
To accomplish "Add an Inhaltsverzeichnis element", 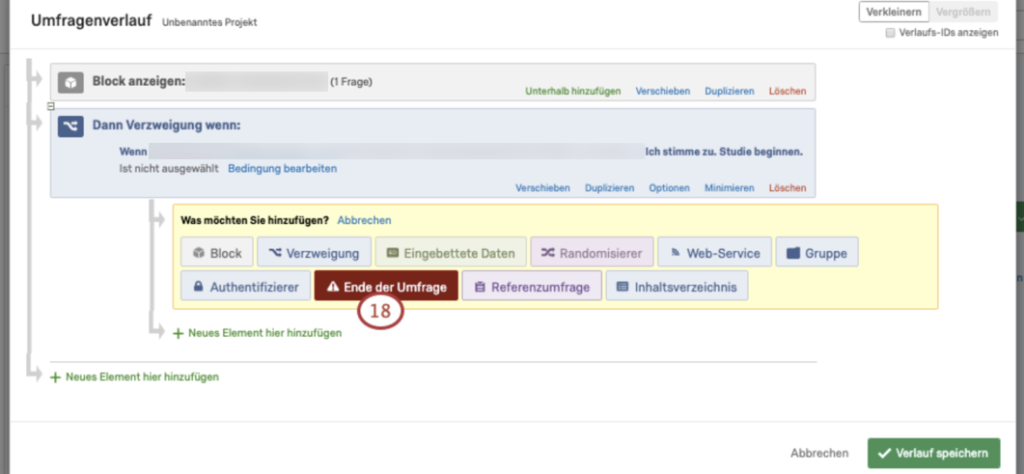I will coord(677,287).
